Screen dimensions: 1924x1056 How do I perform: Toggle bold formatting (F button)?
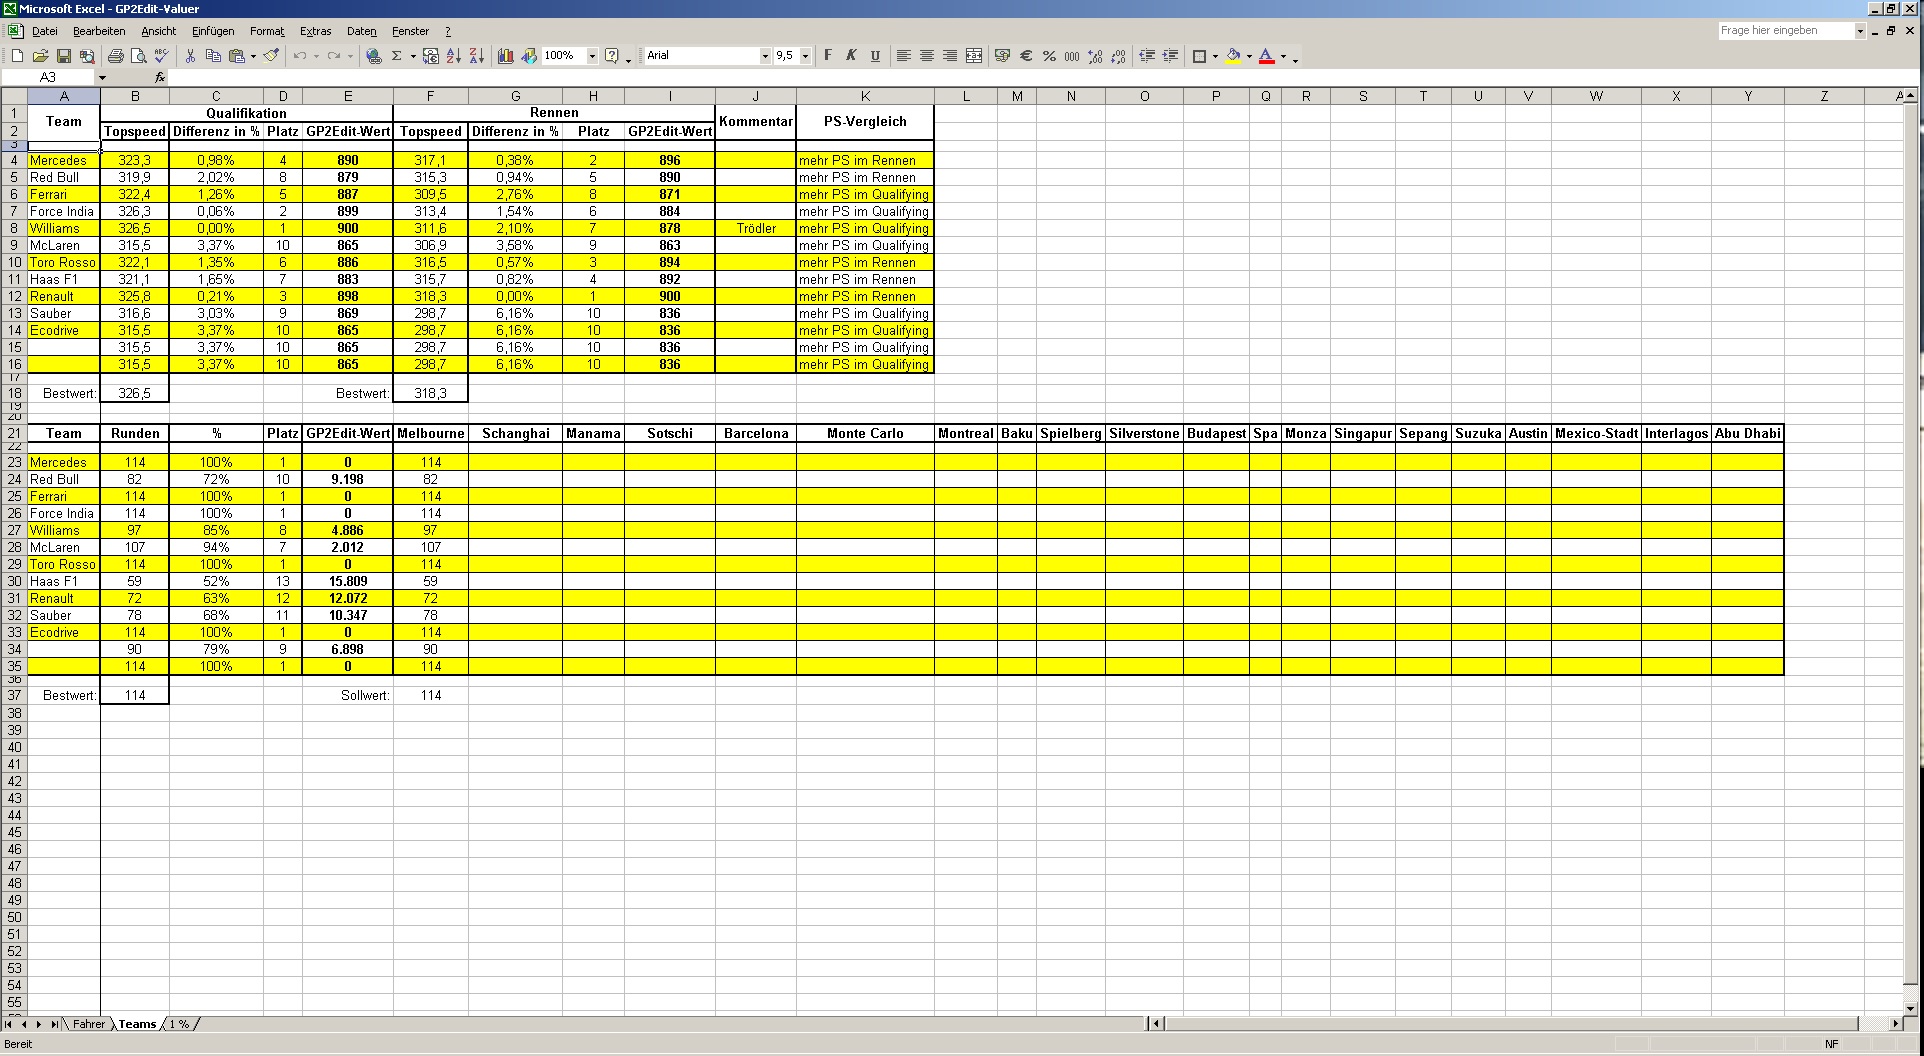pyautogui.click(x=828, y=56)
